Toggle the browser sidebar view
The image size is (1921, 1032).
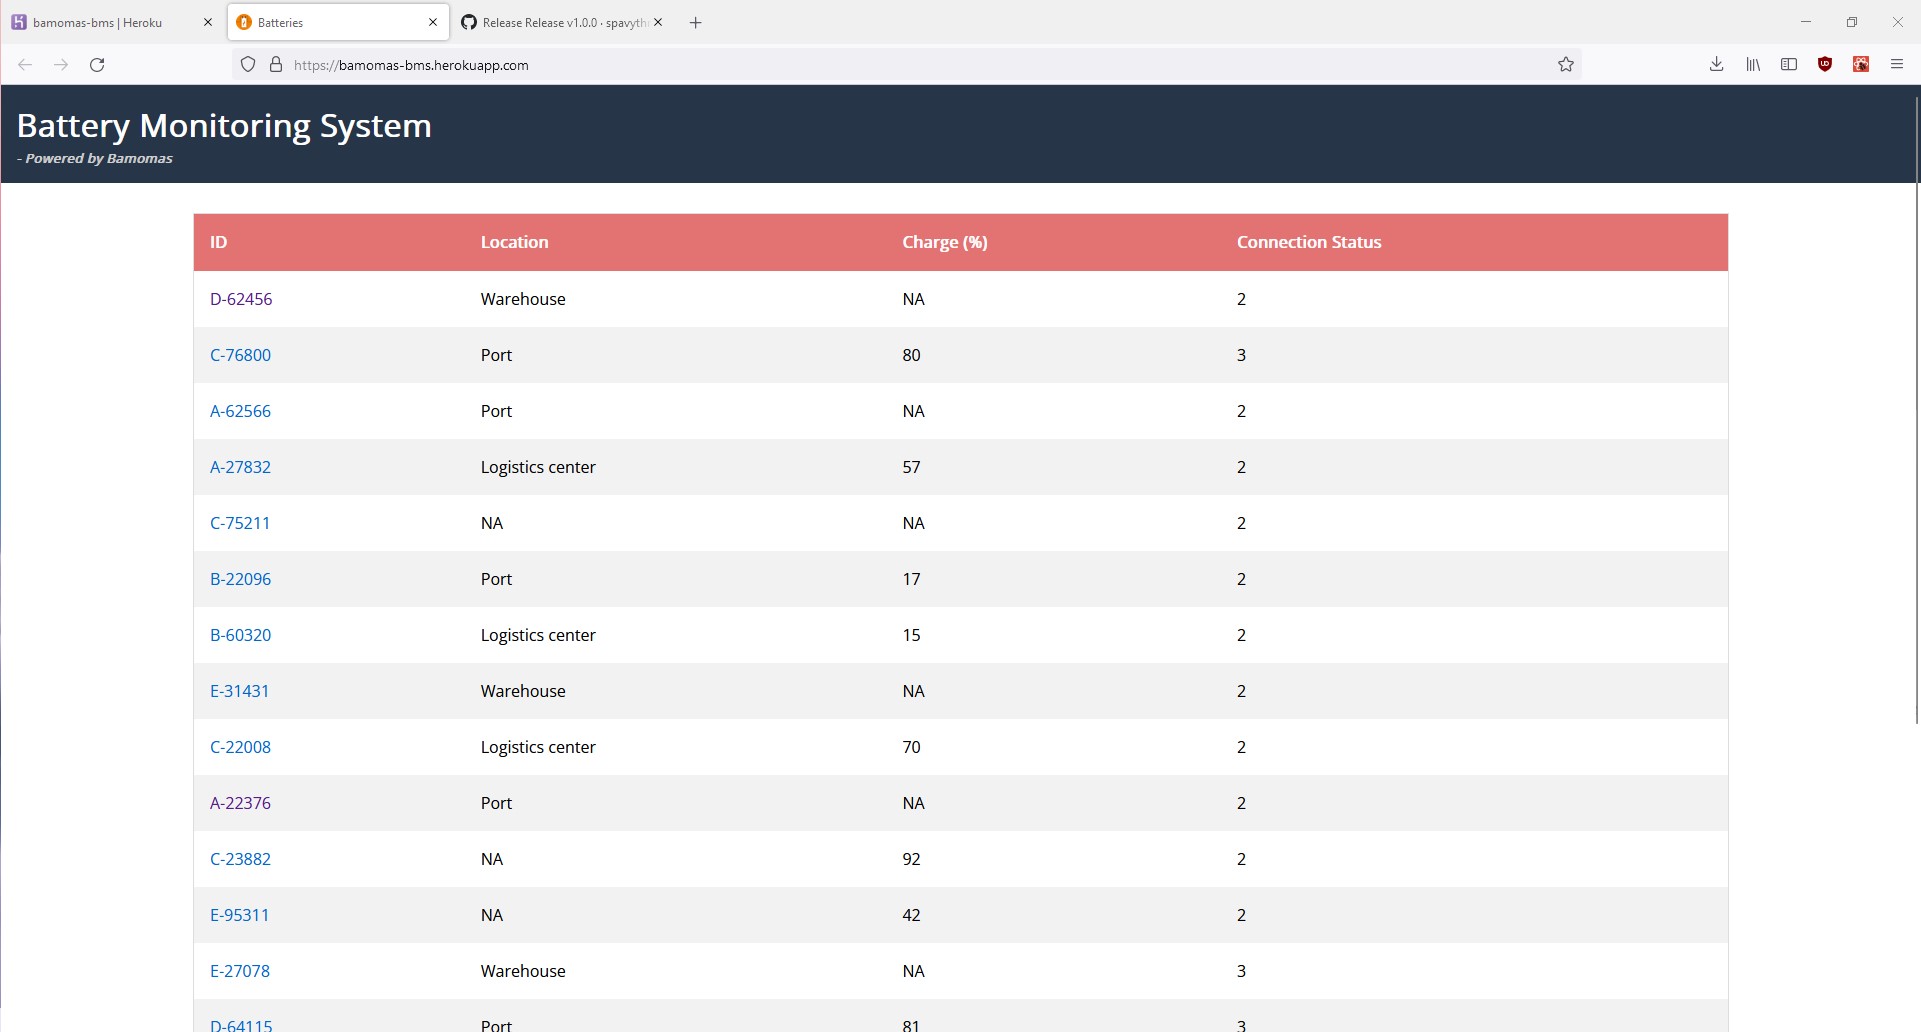tap(1789, 64)
